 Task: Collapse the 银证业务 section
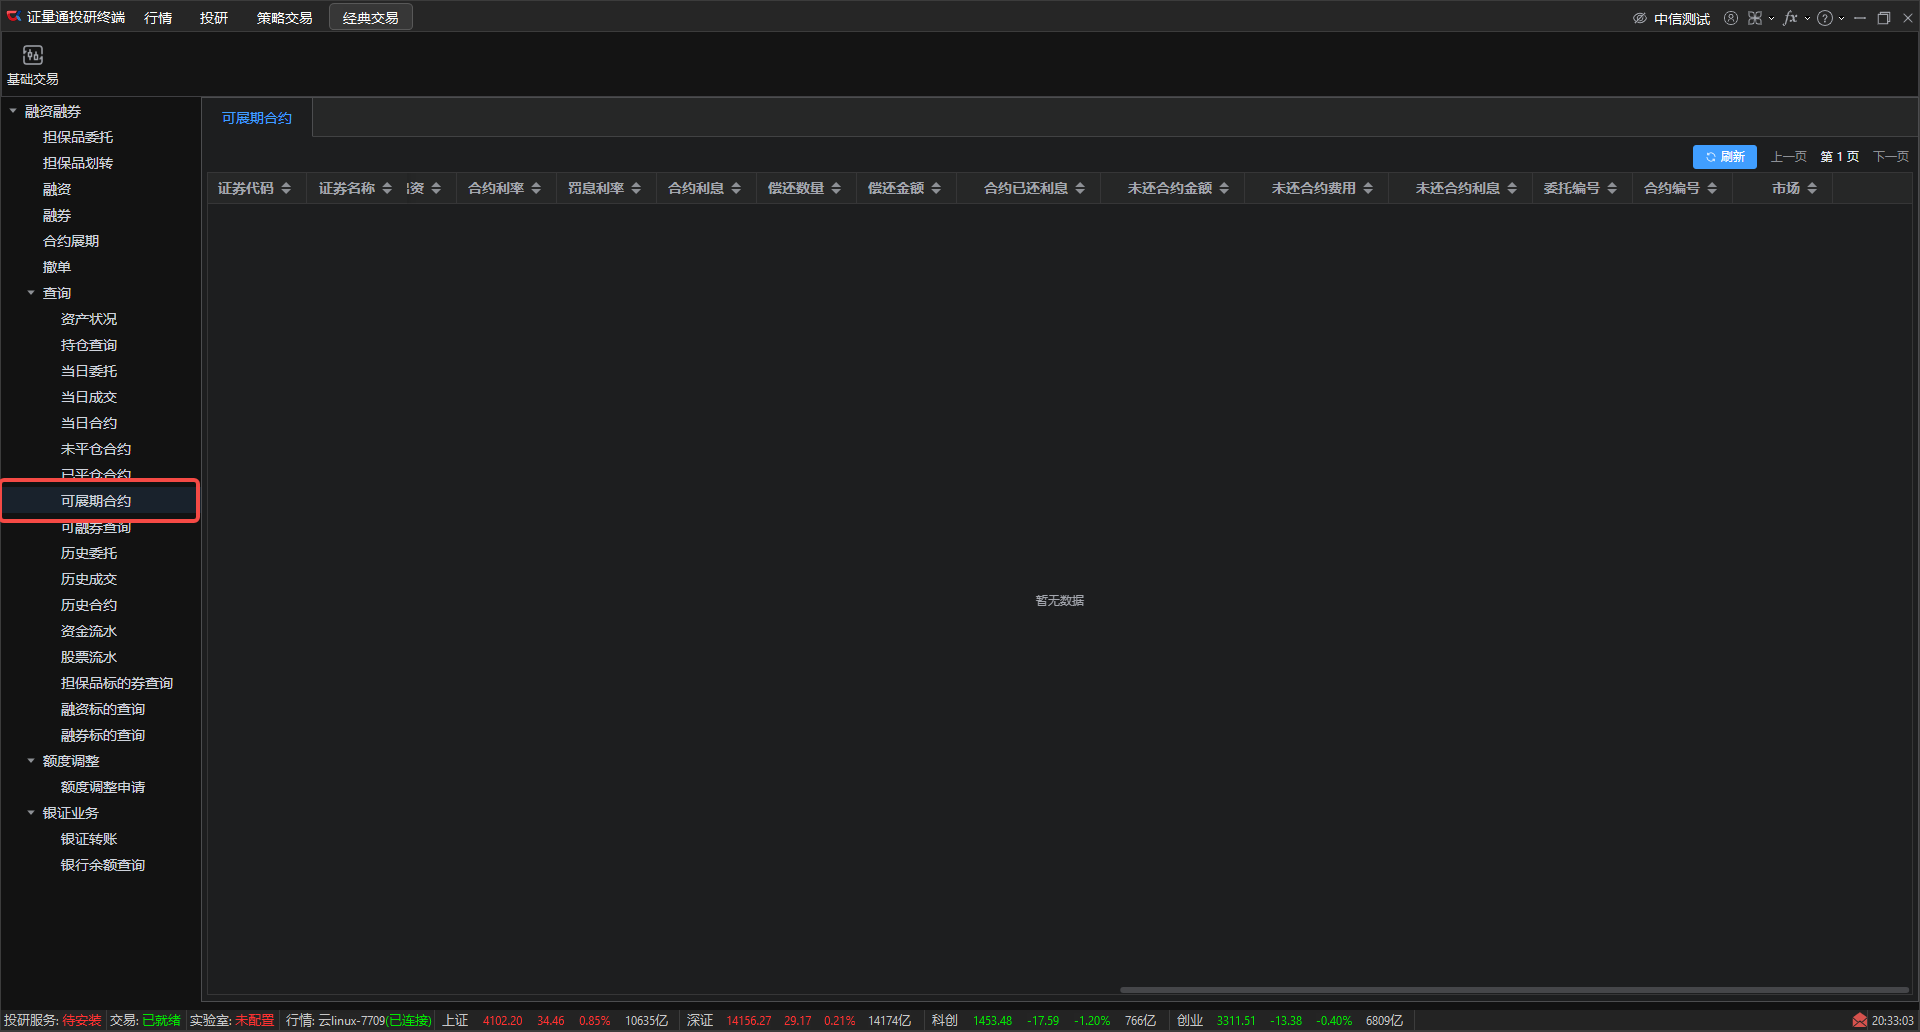(31, 813)
